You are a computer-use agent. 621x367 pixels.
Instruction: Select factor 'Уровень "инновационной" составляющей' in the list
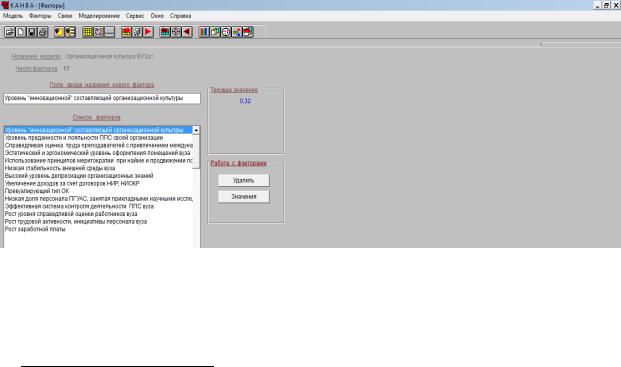click(x=98, y=130)
